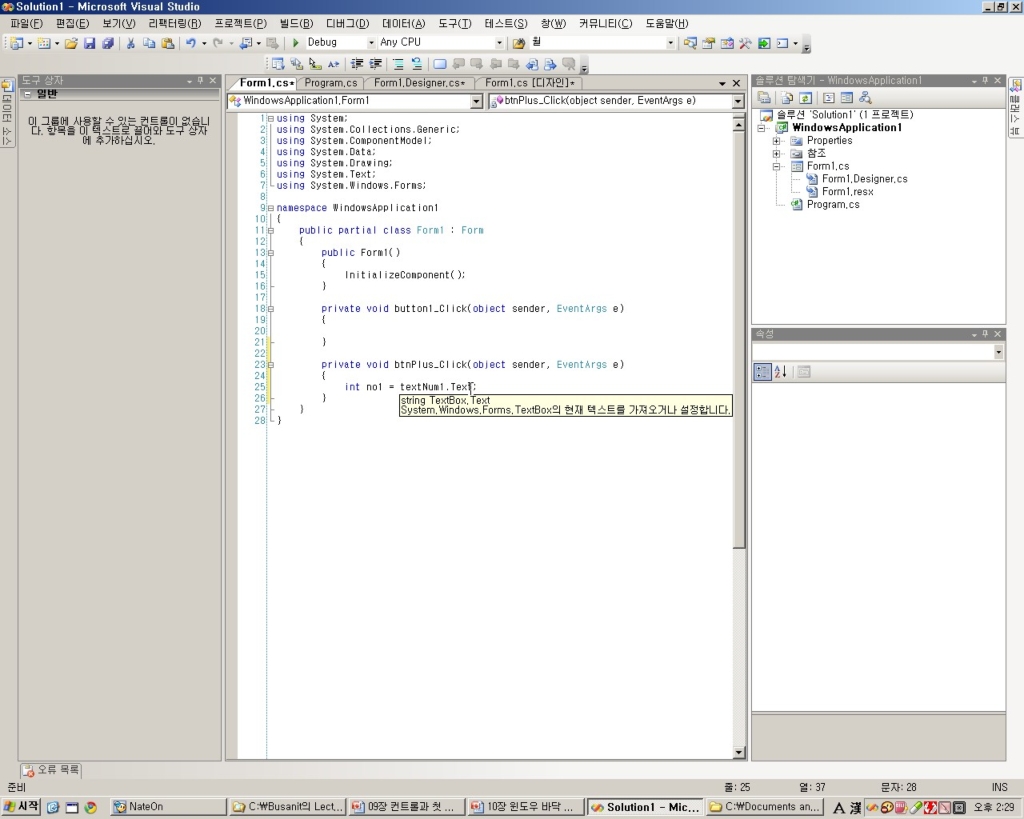The height and width of the screenshot is (819, 1024).
Task: Save the current file with floppy icon
Action: point(89,43)
